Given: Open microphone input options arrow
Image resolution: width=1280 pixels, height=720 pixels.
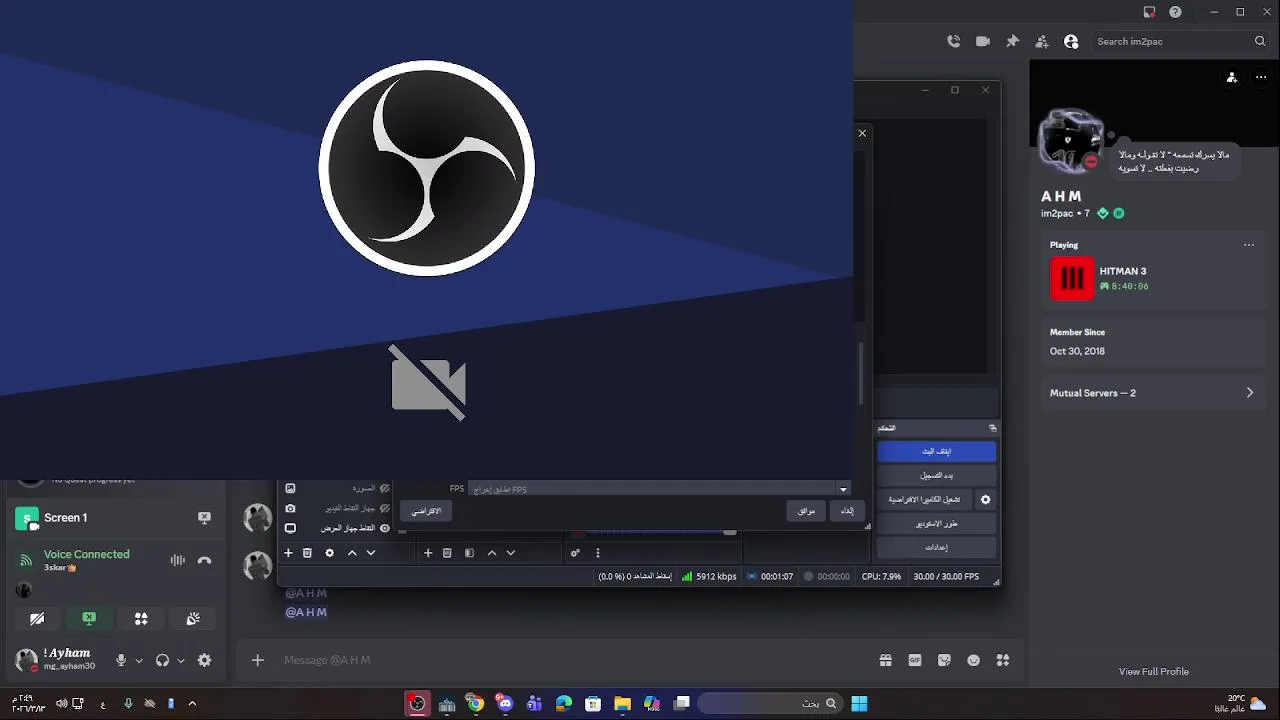Looking at the screenshot, I should [139, 660].
